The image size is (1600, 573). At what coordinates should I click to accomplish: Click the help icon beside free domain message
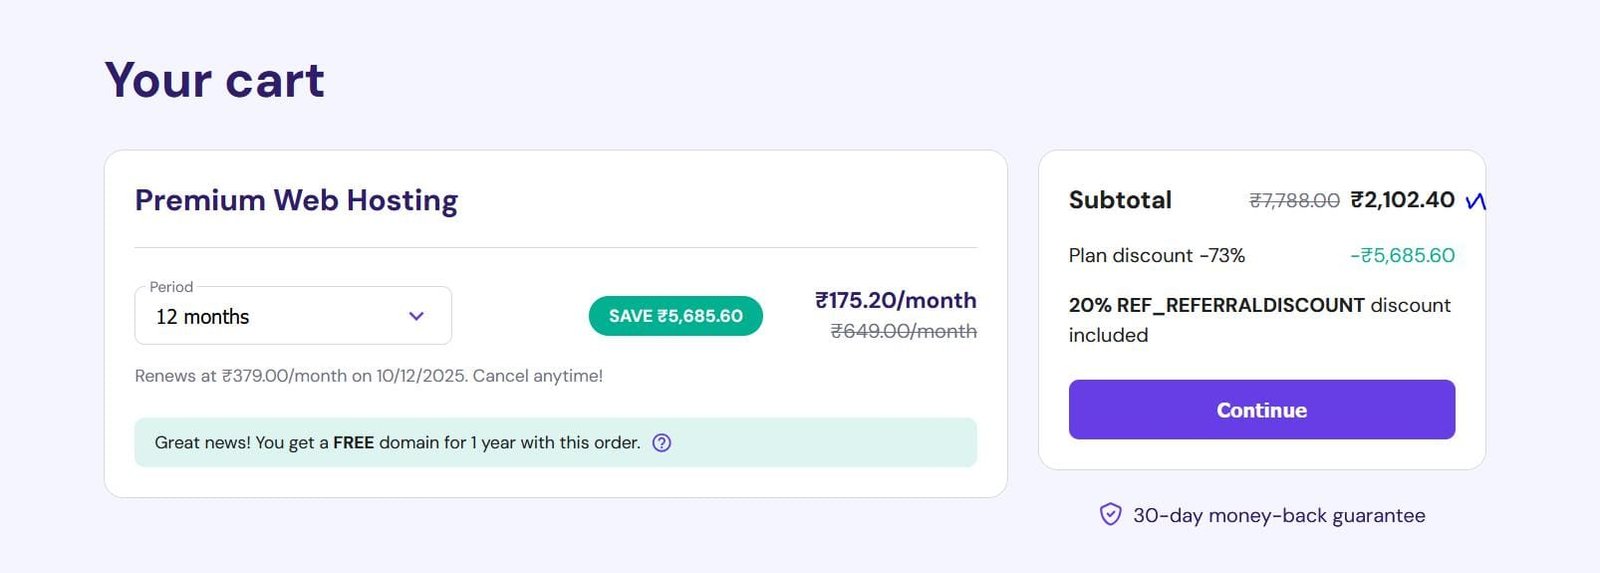click(661, 443)
